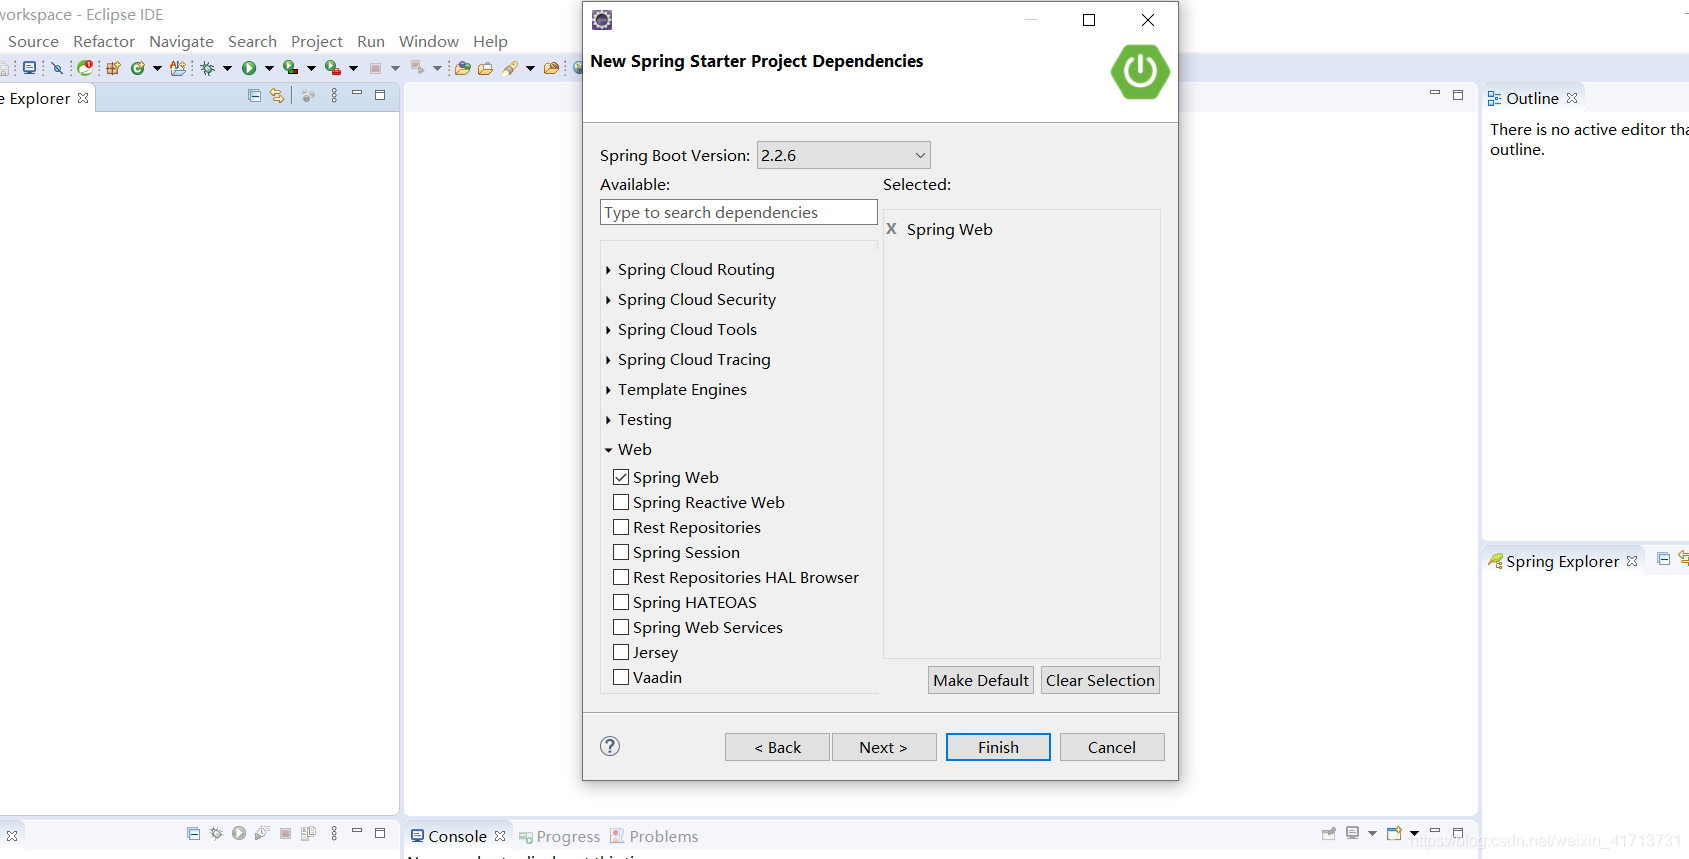Click the Run External Tools icon

click(x=333, y=67)
